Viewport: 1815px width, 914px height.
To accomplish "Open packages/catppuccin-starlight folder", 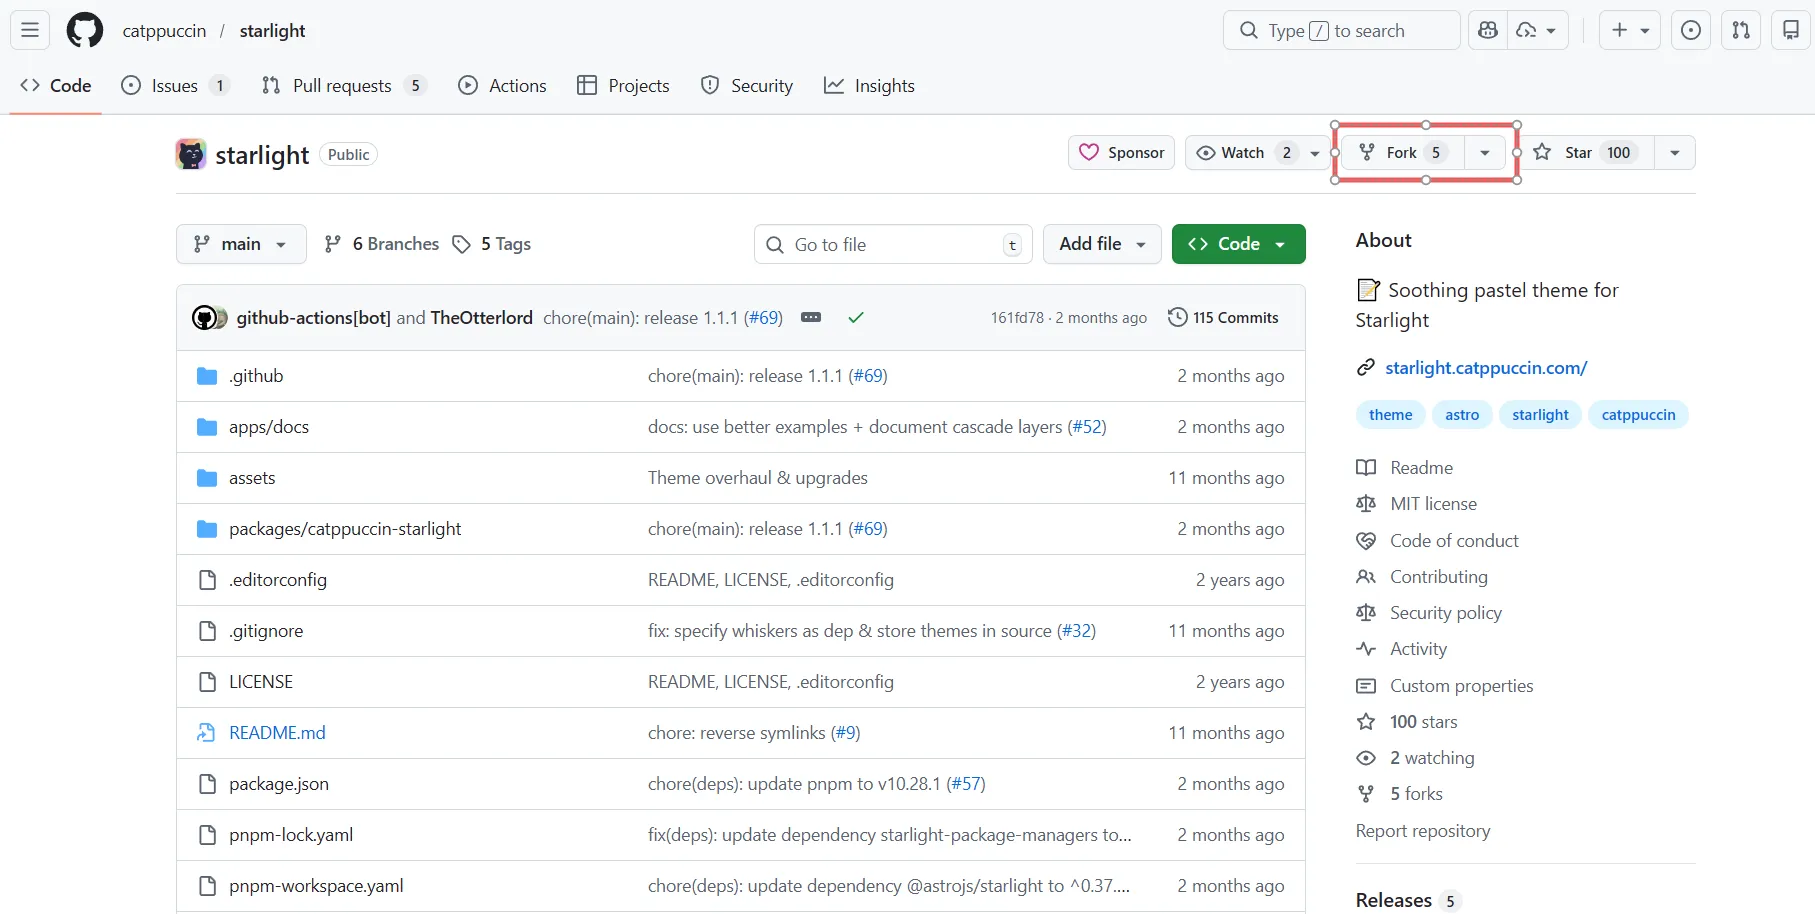I will tap(345, 529).
